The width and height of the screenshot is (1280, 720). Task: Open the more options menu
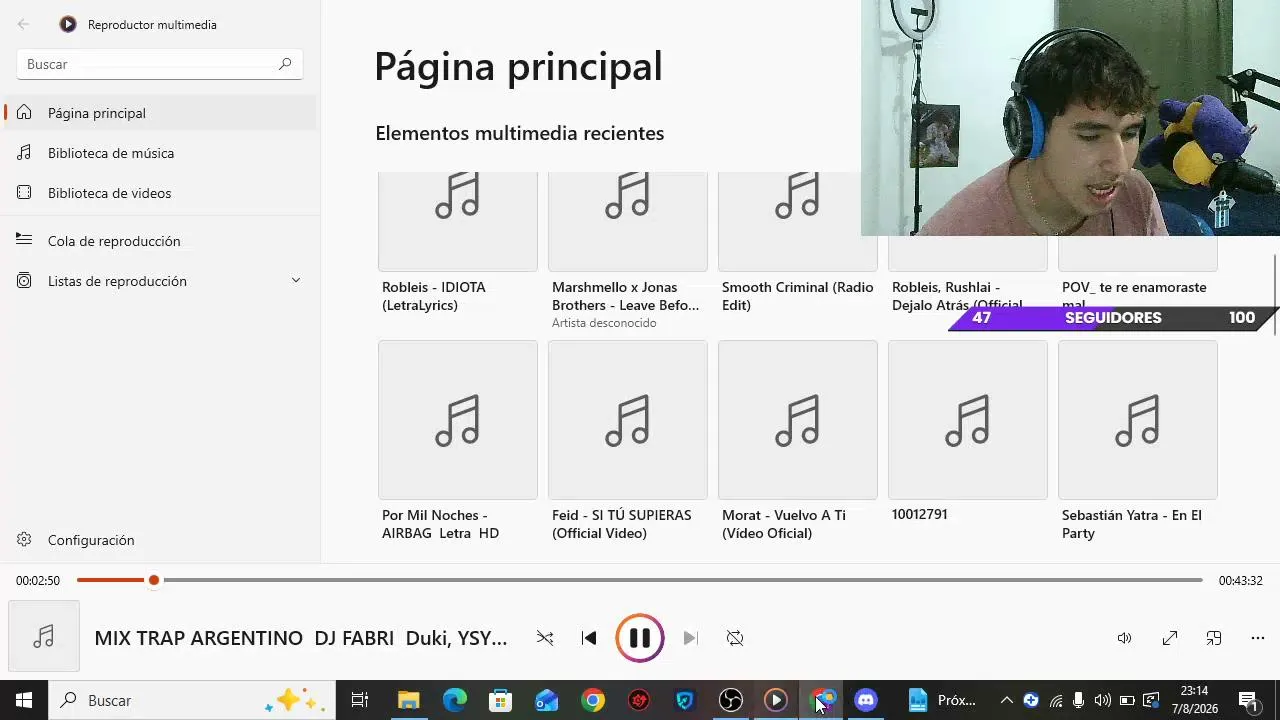1258,638
